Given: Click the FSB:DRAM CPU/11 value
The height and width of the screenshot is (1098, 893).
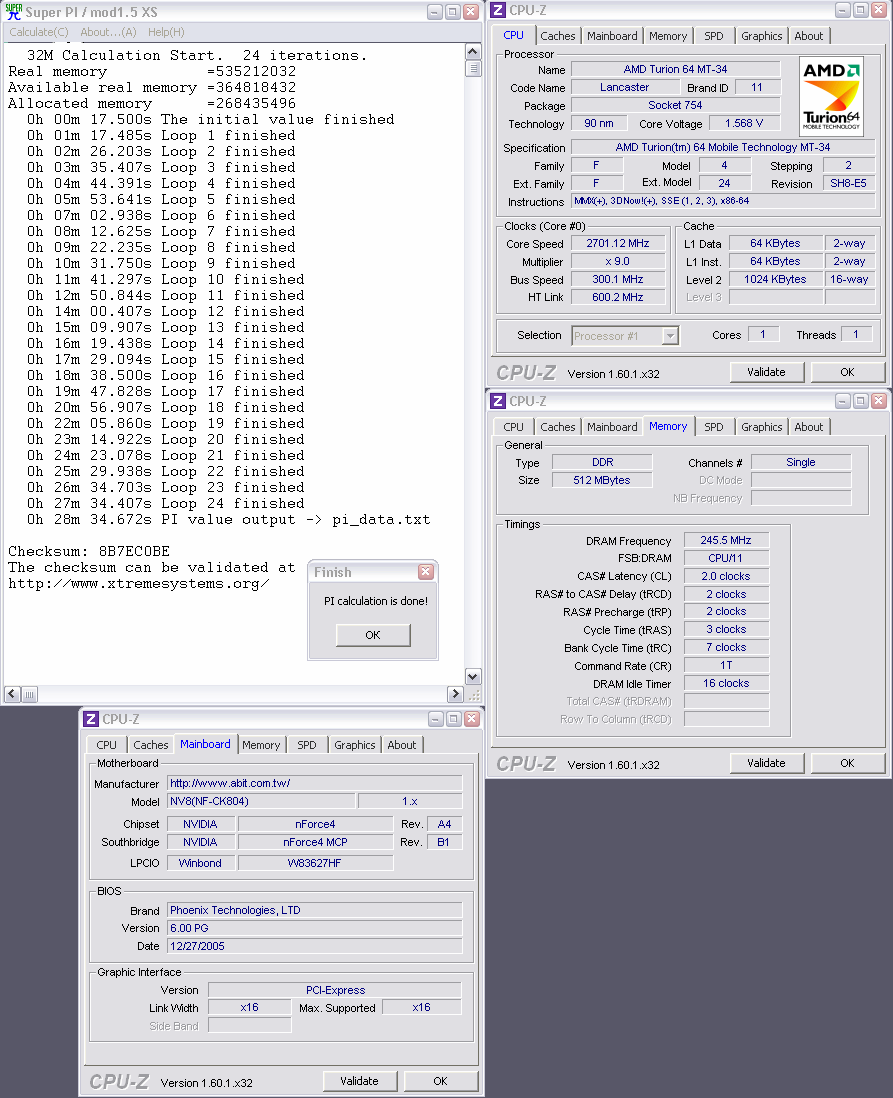Looking at the screenshot, I should pos(726,558).
